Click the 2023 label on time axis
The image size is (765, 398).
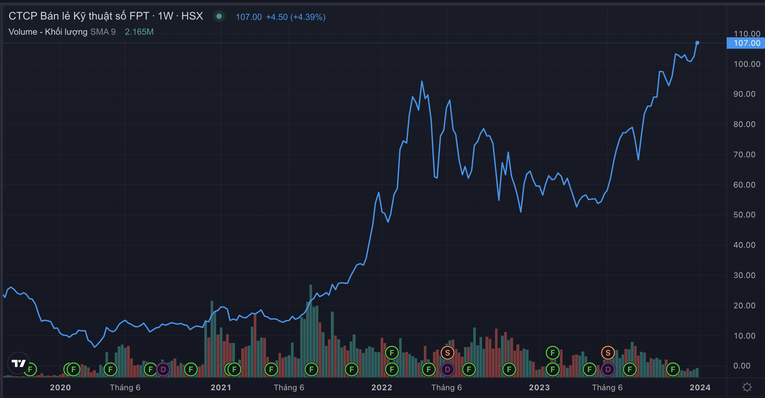click(x=539, y=387)
